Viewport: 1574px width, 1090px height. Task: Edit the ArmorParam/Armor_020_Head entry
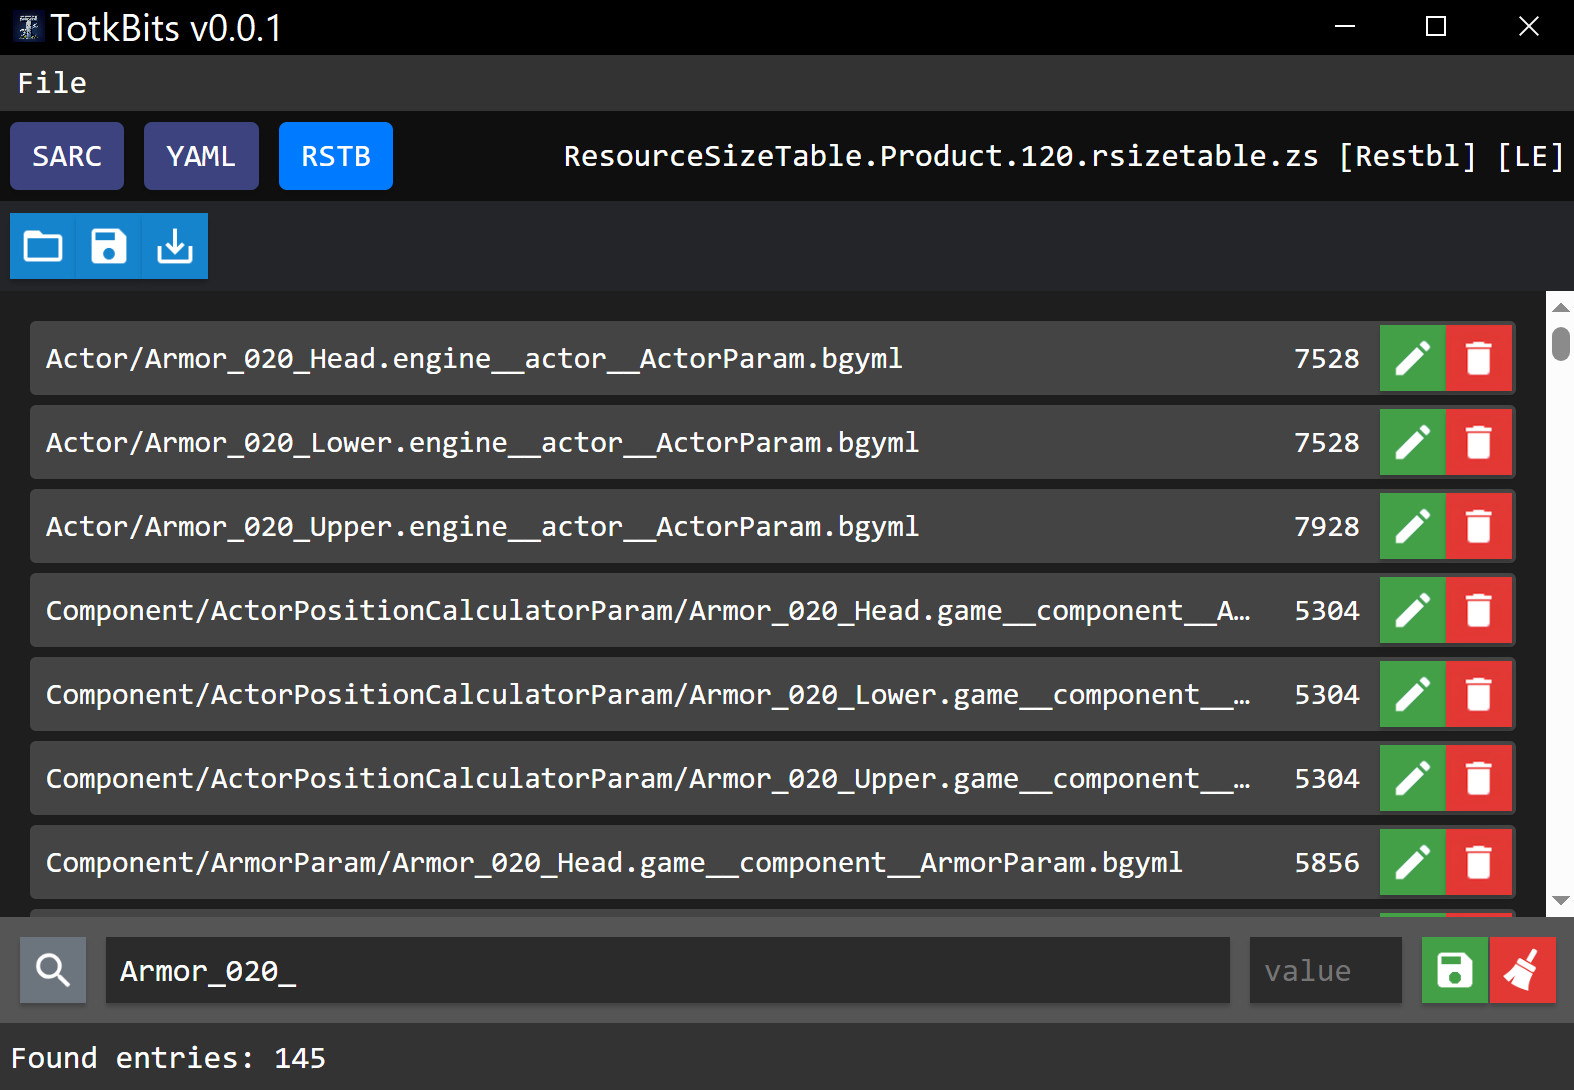tap(1412, 862)
